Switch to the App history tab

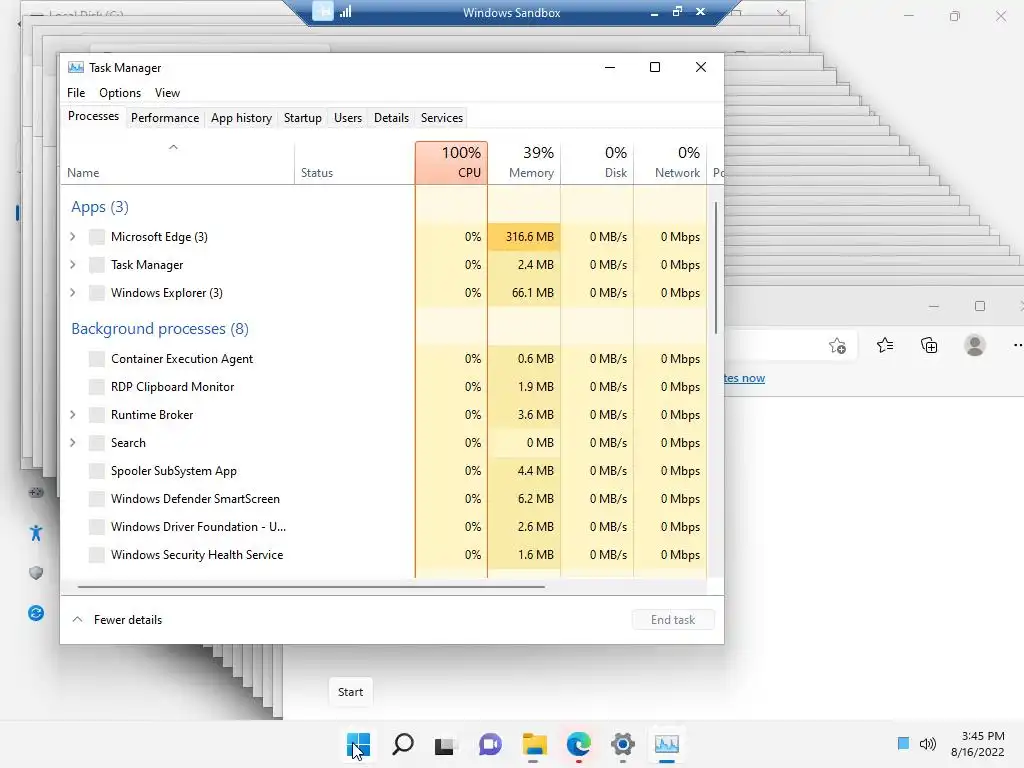click(x=241, y=118)
